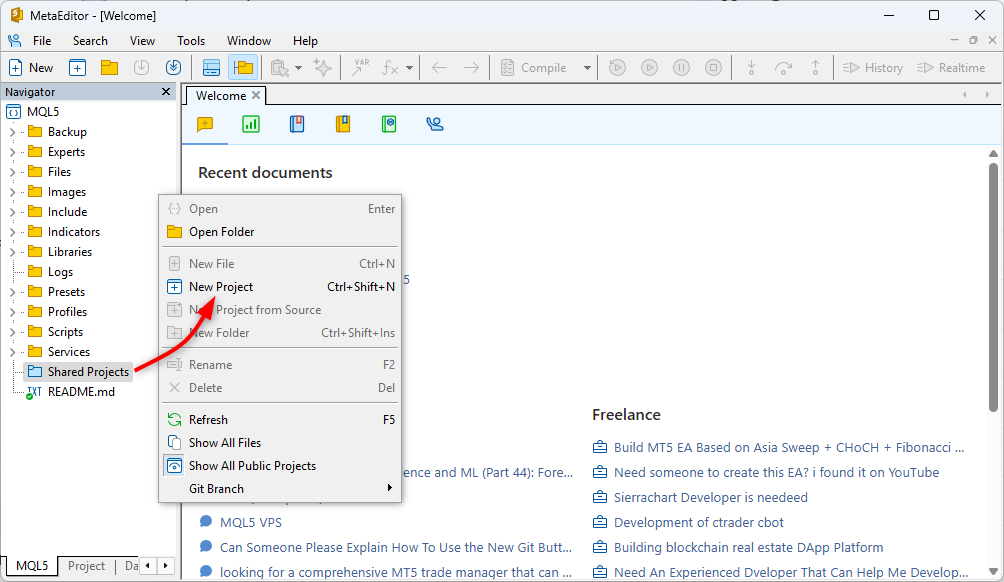Expand the Libraries folder
This screenshot has width=1004, height=582.
click(12, 252)
